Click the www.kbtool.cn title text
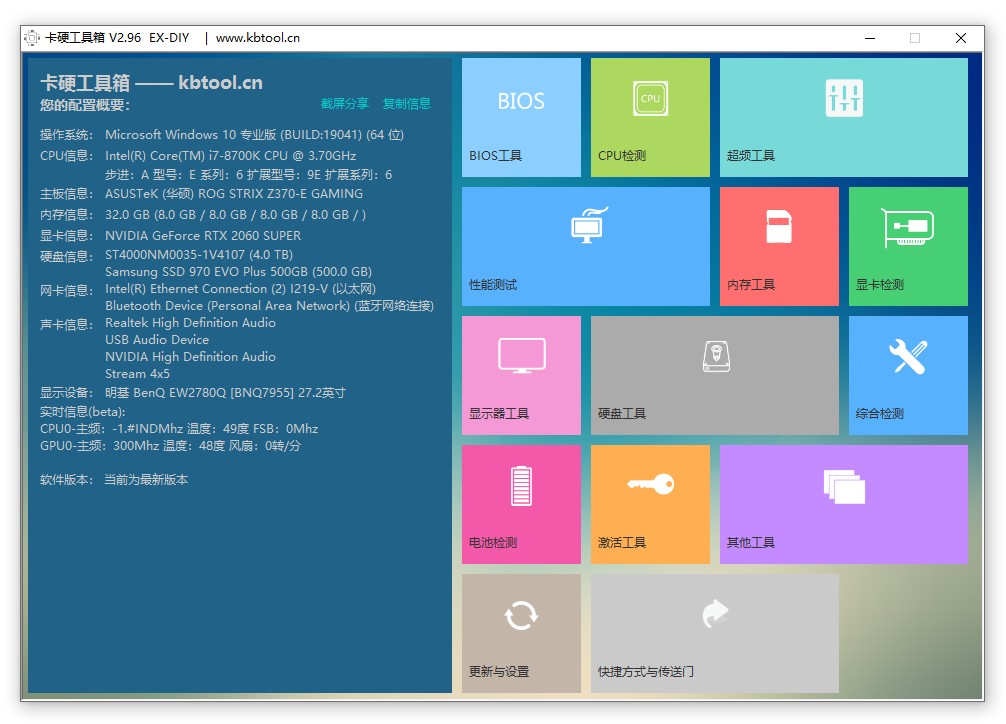The image size is (1006, 724). (x=257, y=38)
